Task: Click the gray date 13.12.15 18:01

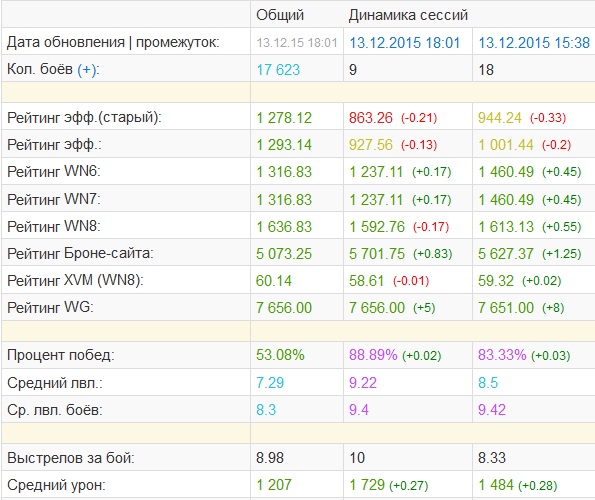Action: point(297,42)
